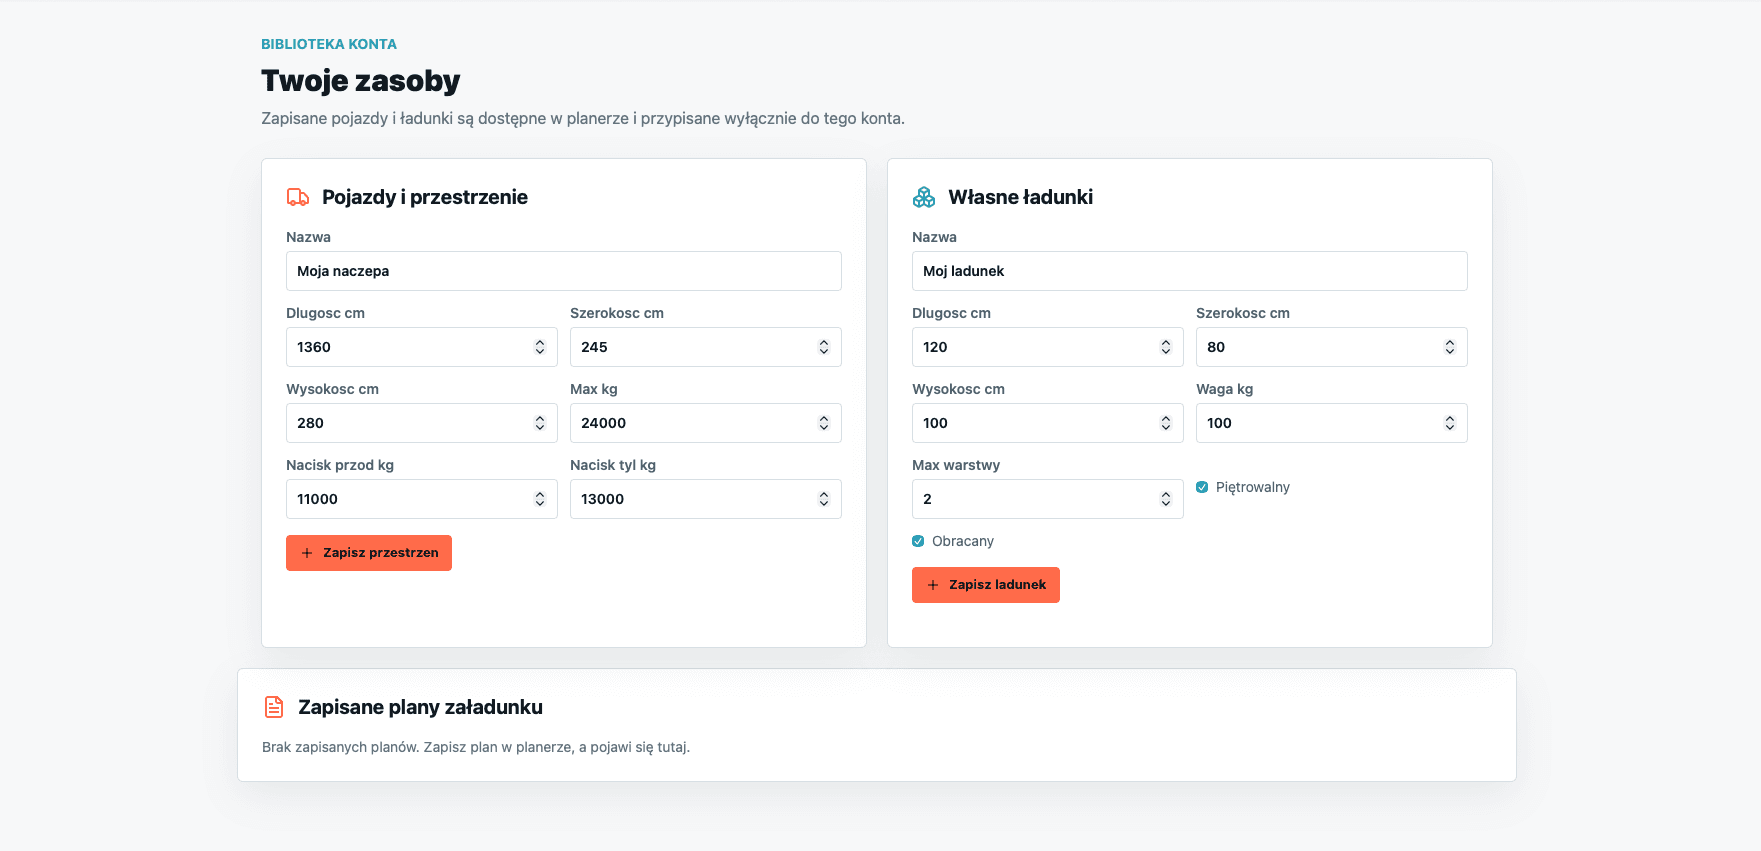Screen dimensions: 1761x851
Task: Save the cargo with Zapisz ladunek
Action: point(986,585)
